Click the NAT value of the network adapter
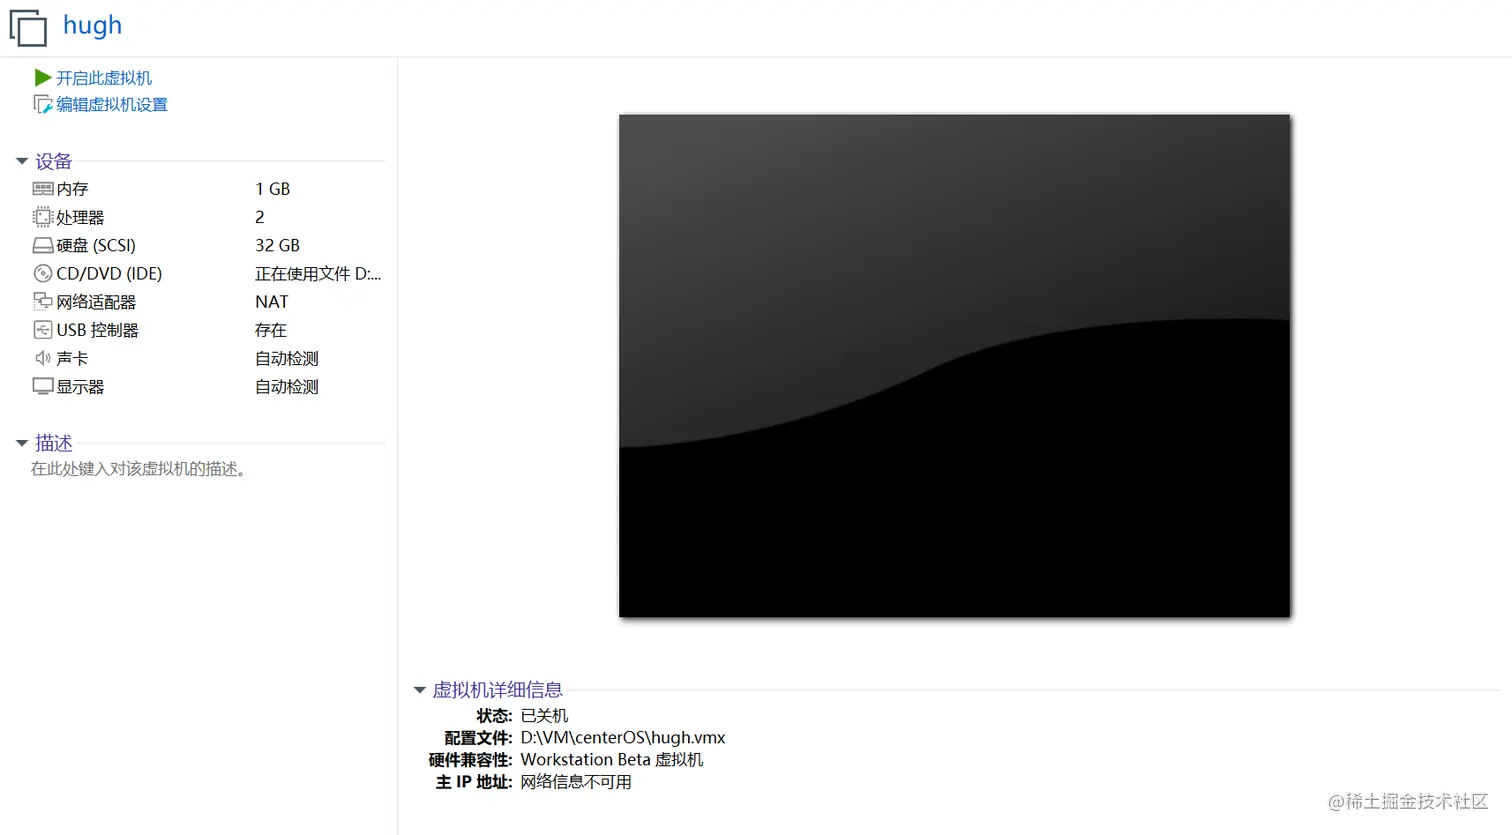1512x835 pixels. 271,301
